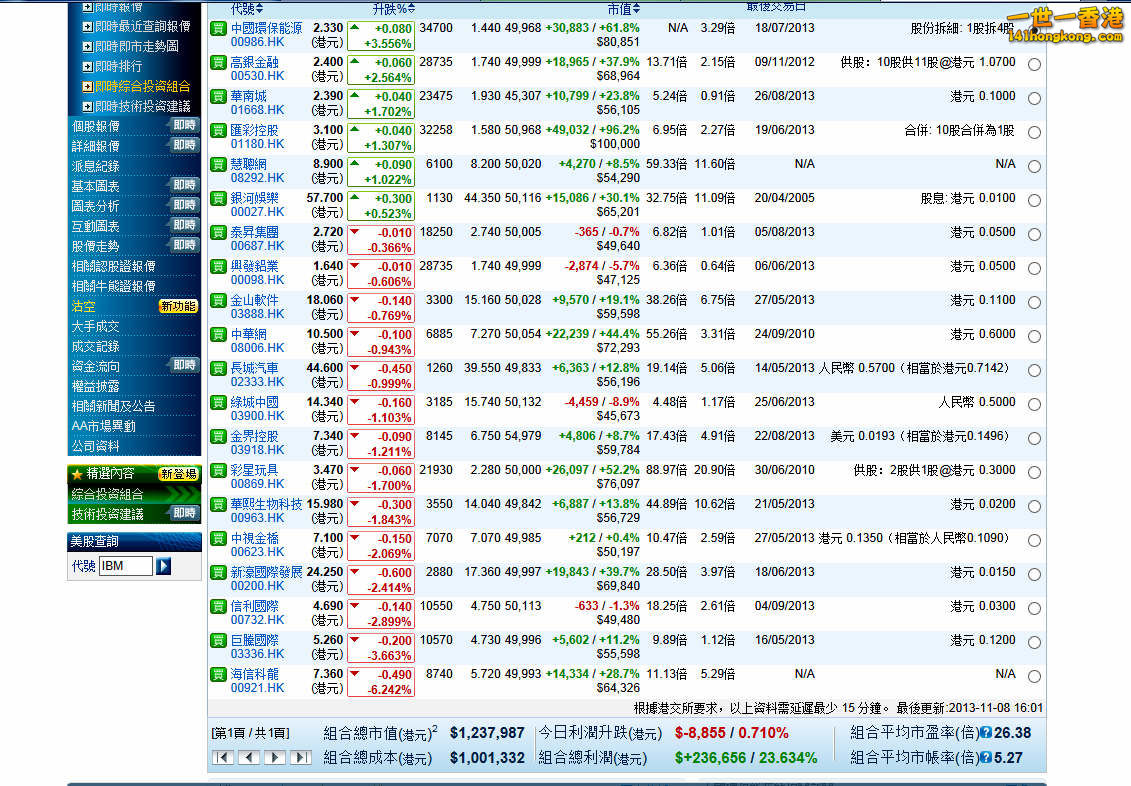This screenshot has height=786, width=1131.
Task: Click the buy icon for 綠城中國
Action: (x=219, y=402)
